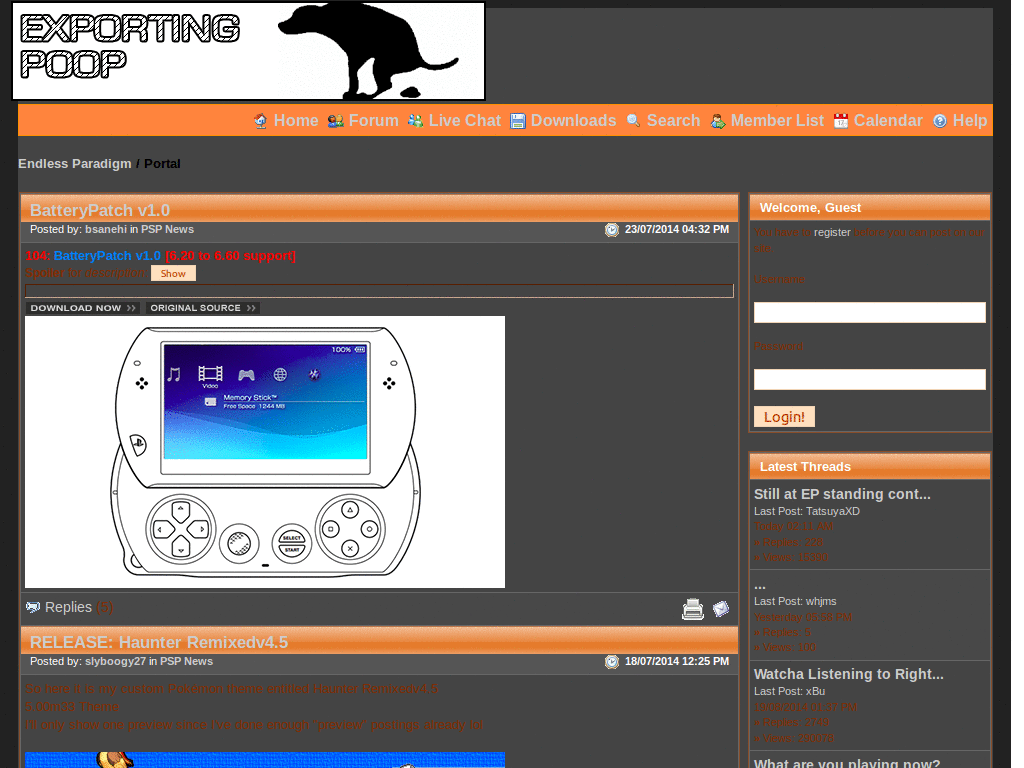Click the 'Welcome, Guest' panel header
The image size is (1024, 768).
pos(870,208)
